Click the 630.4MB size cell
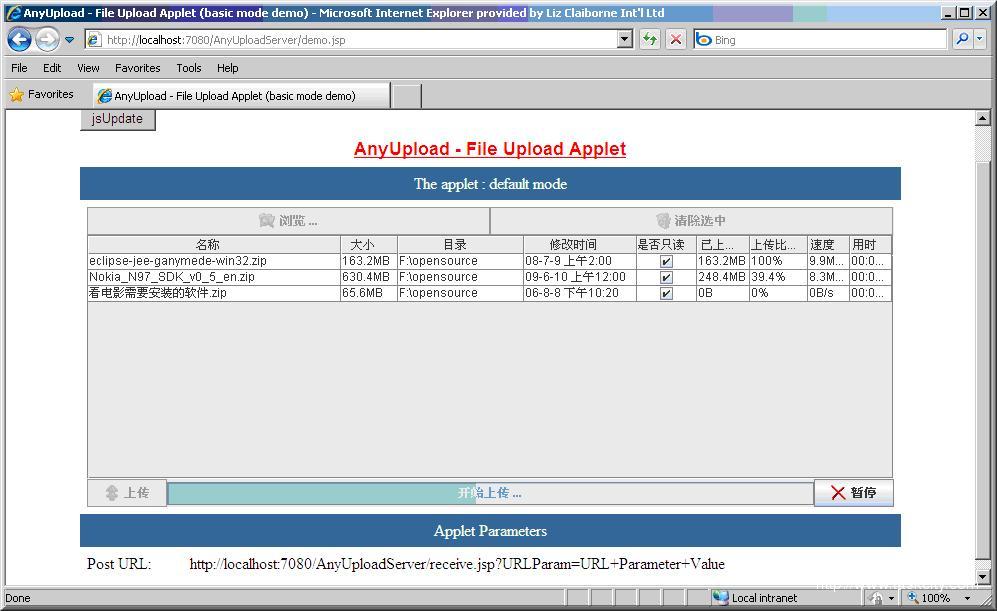The width and height of the screenshot is (997, 611). [369, 277]
